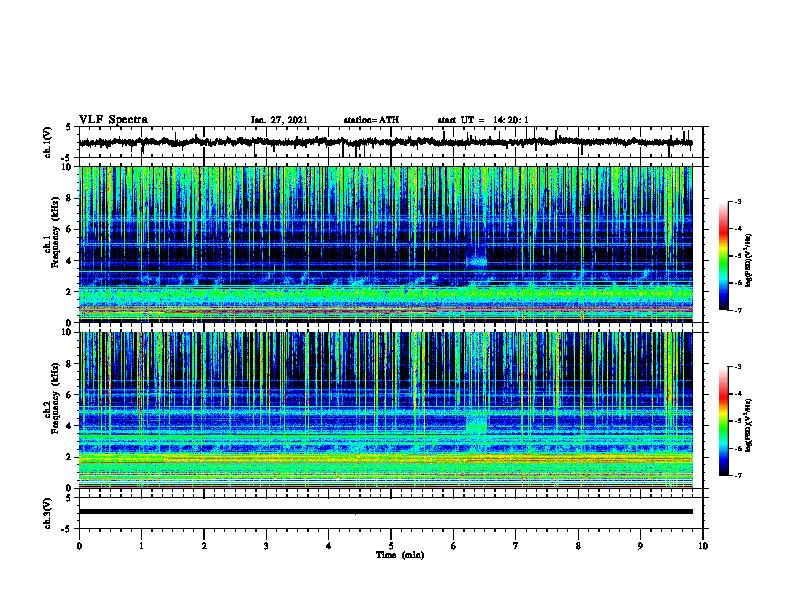Click the ch.2 spectrogram color scale bar

(x=723, y=421)
